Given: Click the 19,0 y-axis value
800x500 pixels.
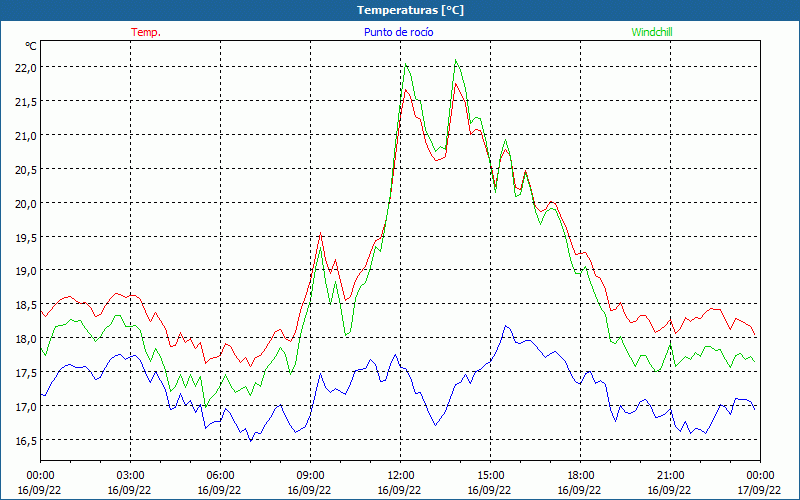Looking at the screenshot, I should pos(24,271).
